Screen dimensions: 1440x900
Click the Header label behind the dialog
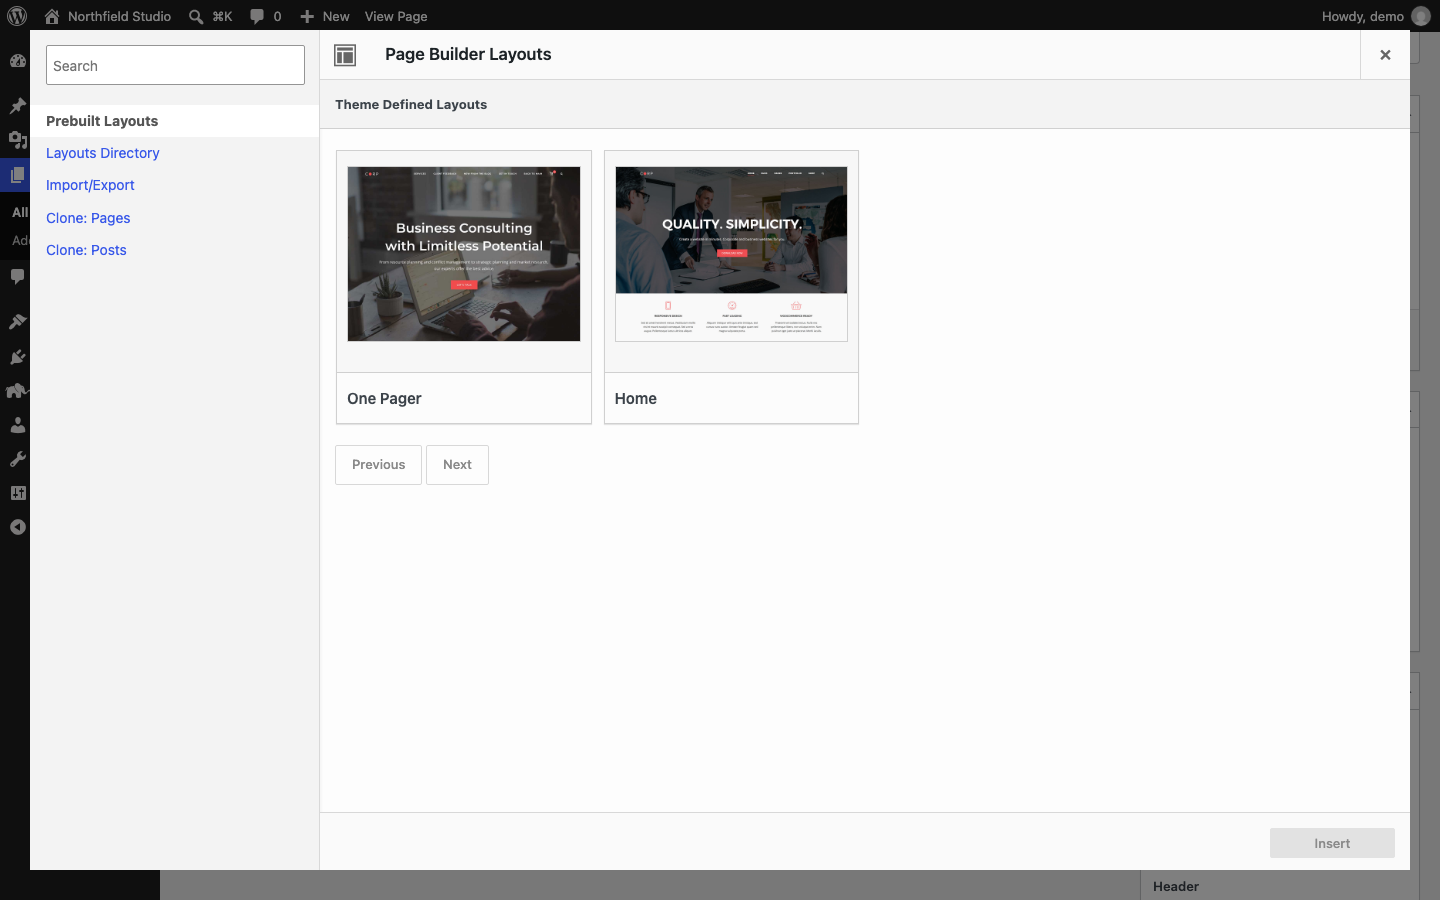[x=1176, y=886]
